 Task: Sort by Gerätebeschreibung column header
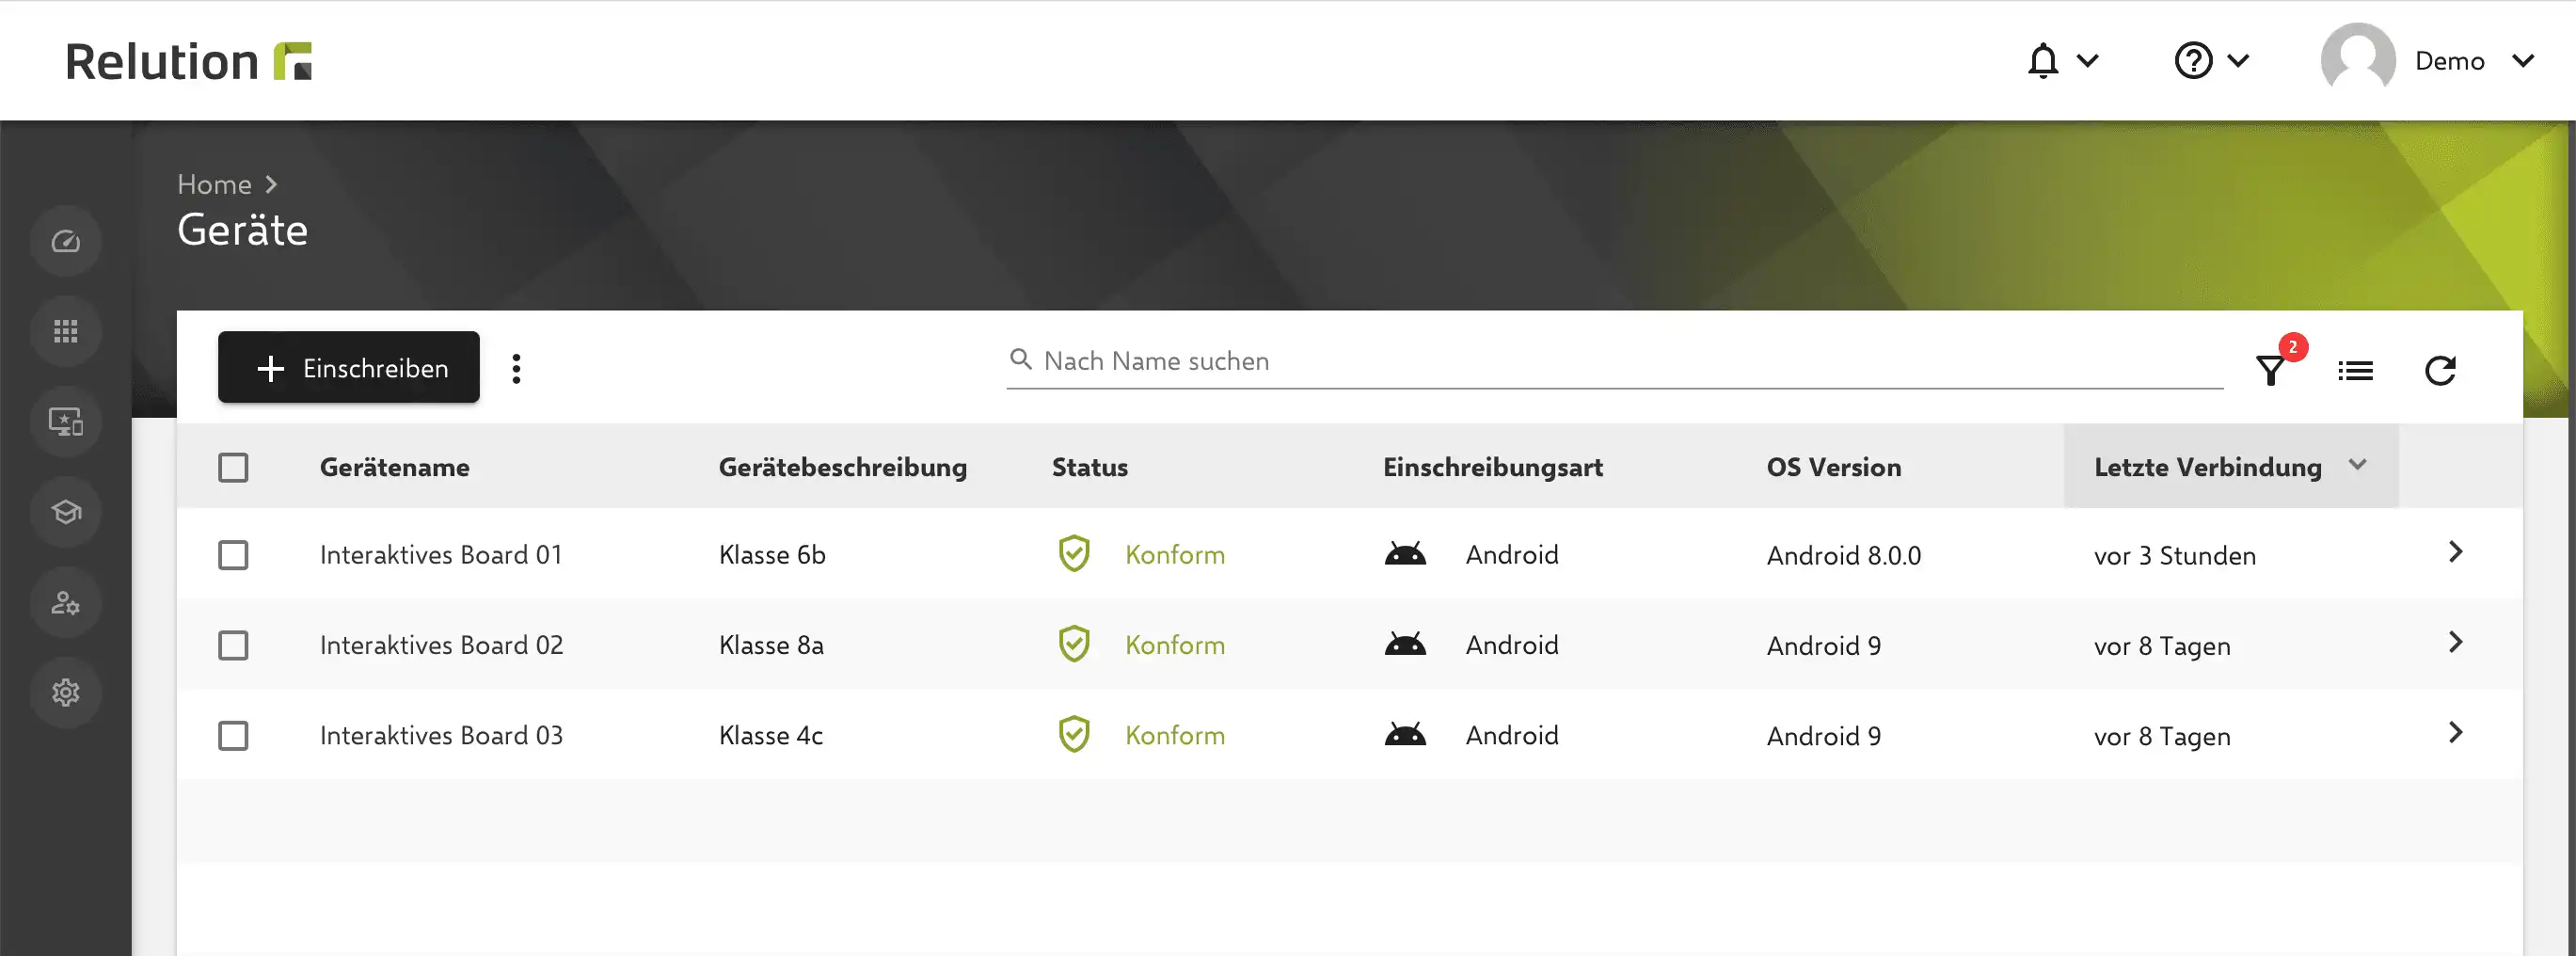(842, 467)
